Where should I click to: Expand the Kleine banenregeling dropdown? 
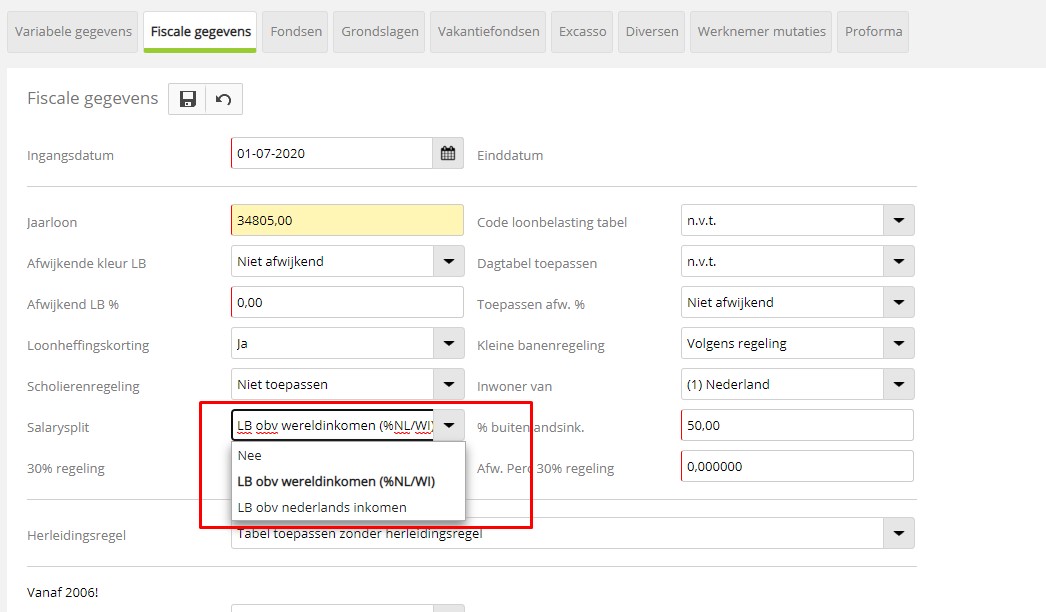898,344
